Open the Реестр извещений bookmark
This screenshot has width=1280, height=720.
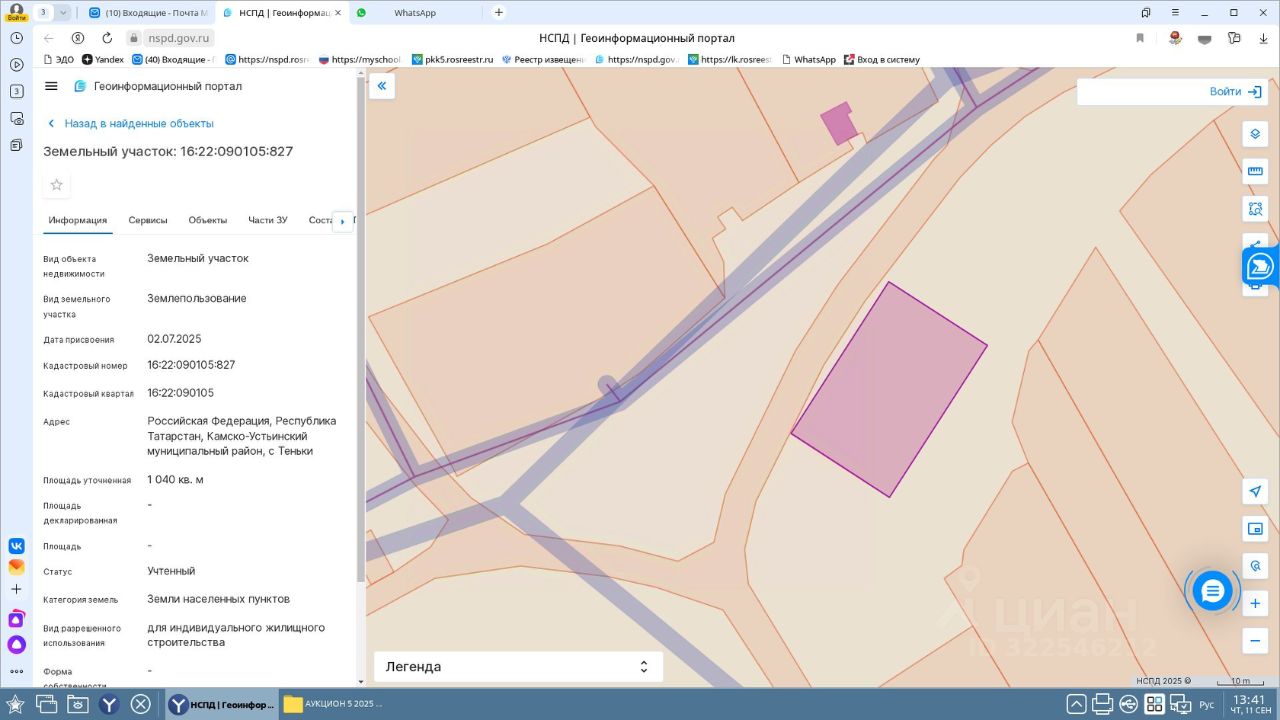542,59
